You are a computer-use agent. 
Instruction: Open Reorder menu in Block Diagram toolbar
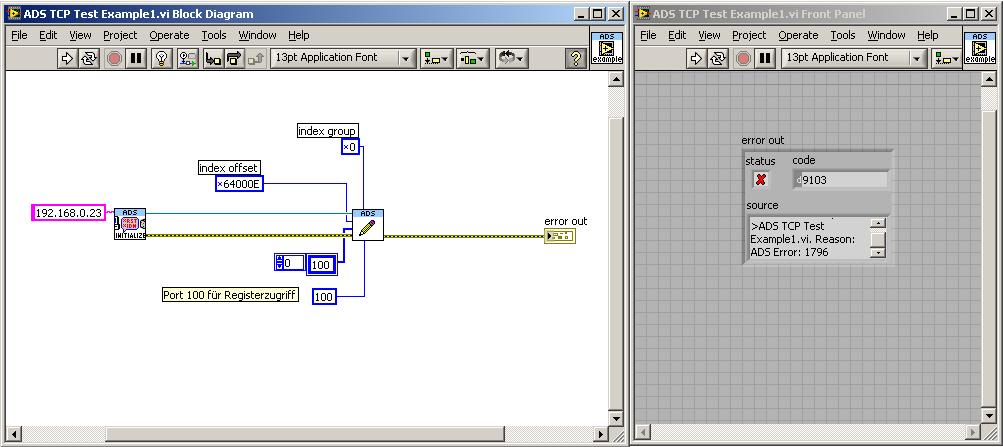(510, 59)
